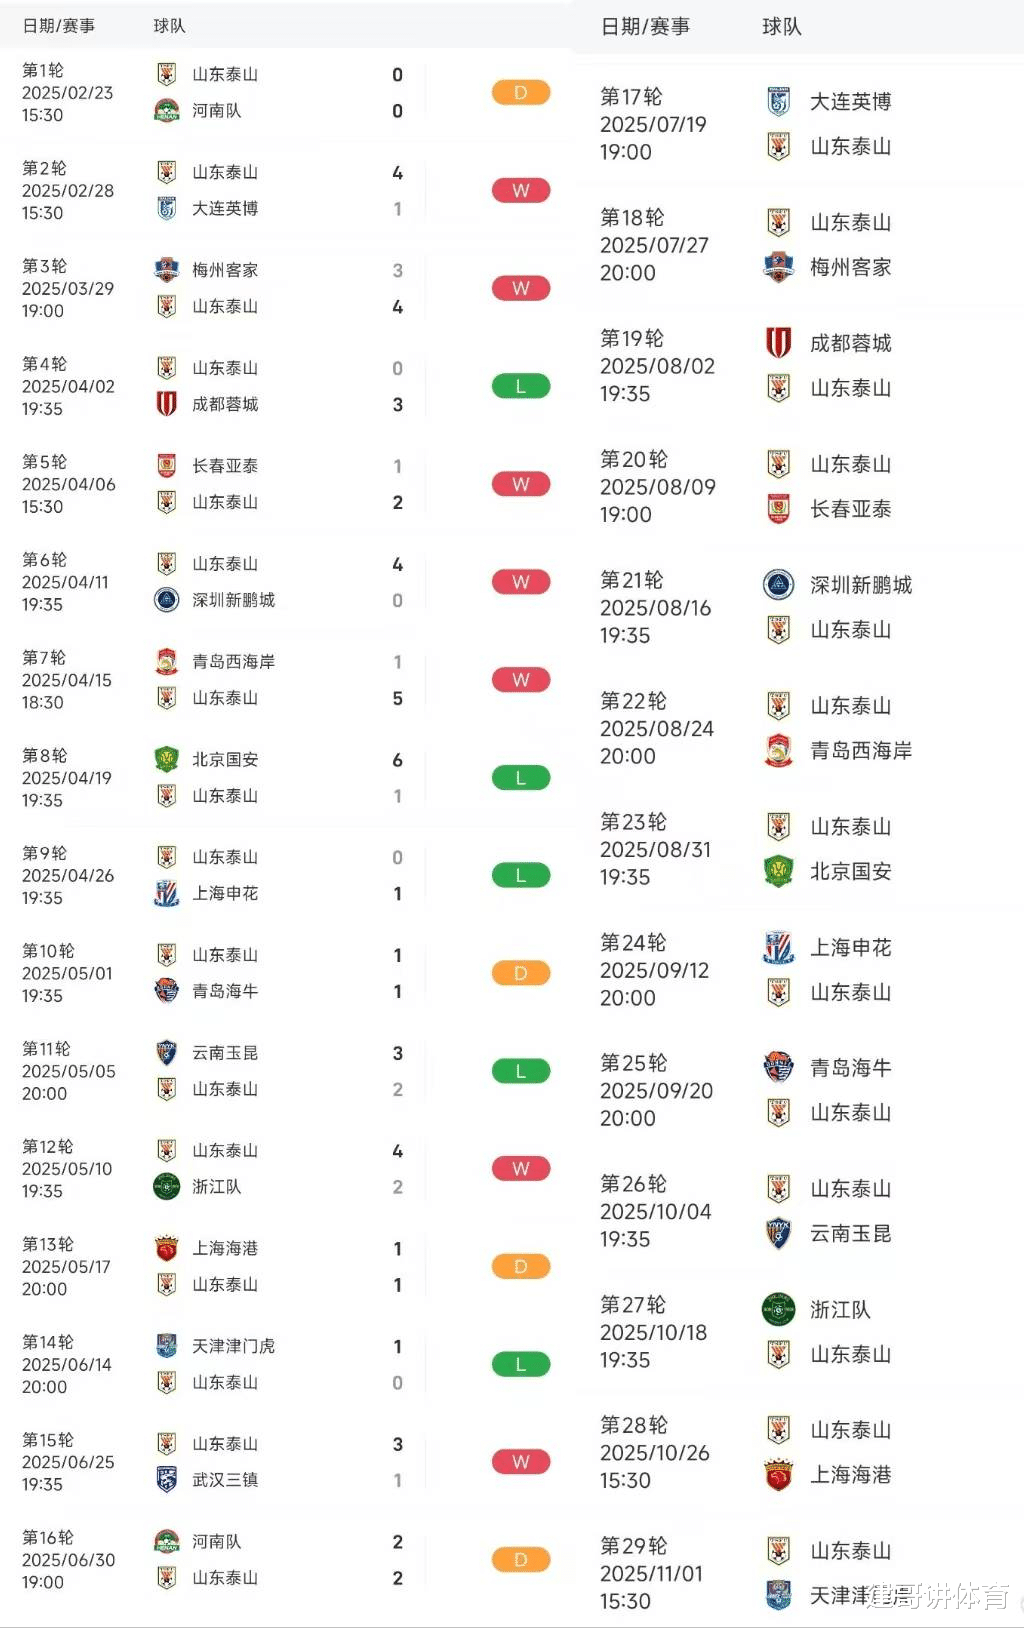Select the right-side 球队 column header

coord(782,27)
